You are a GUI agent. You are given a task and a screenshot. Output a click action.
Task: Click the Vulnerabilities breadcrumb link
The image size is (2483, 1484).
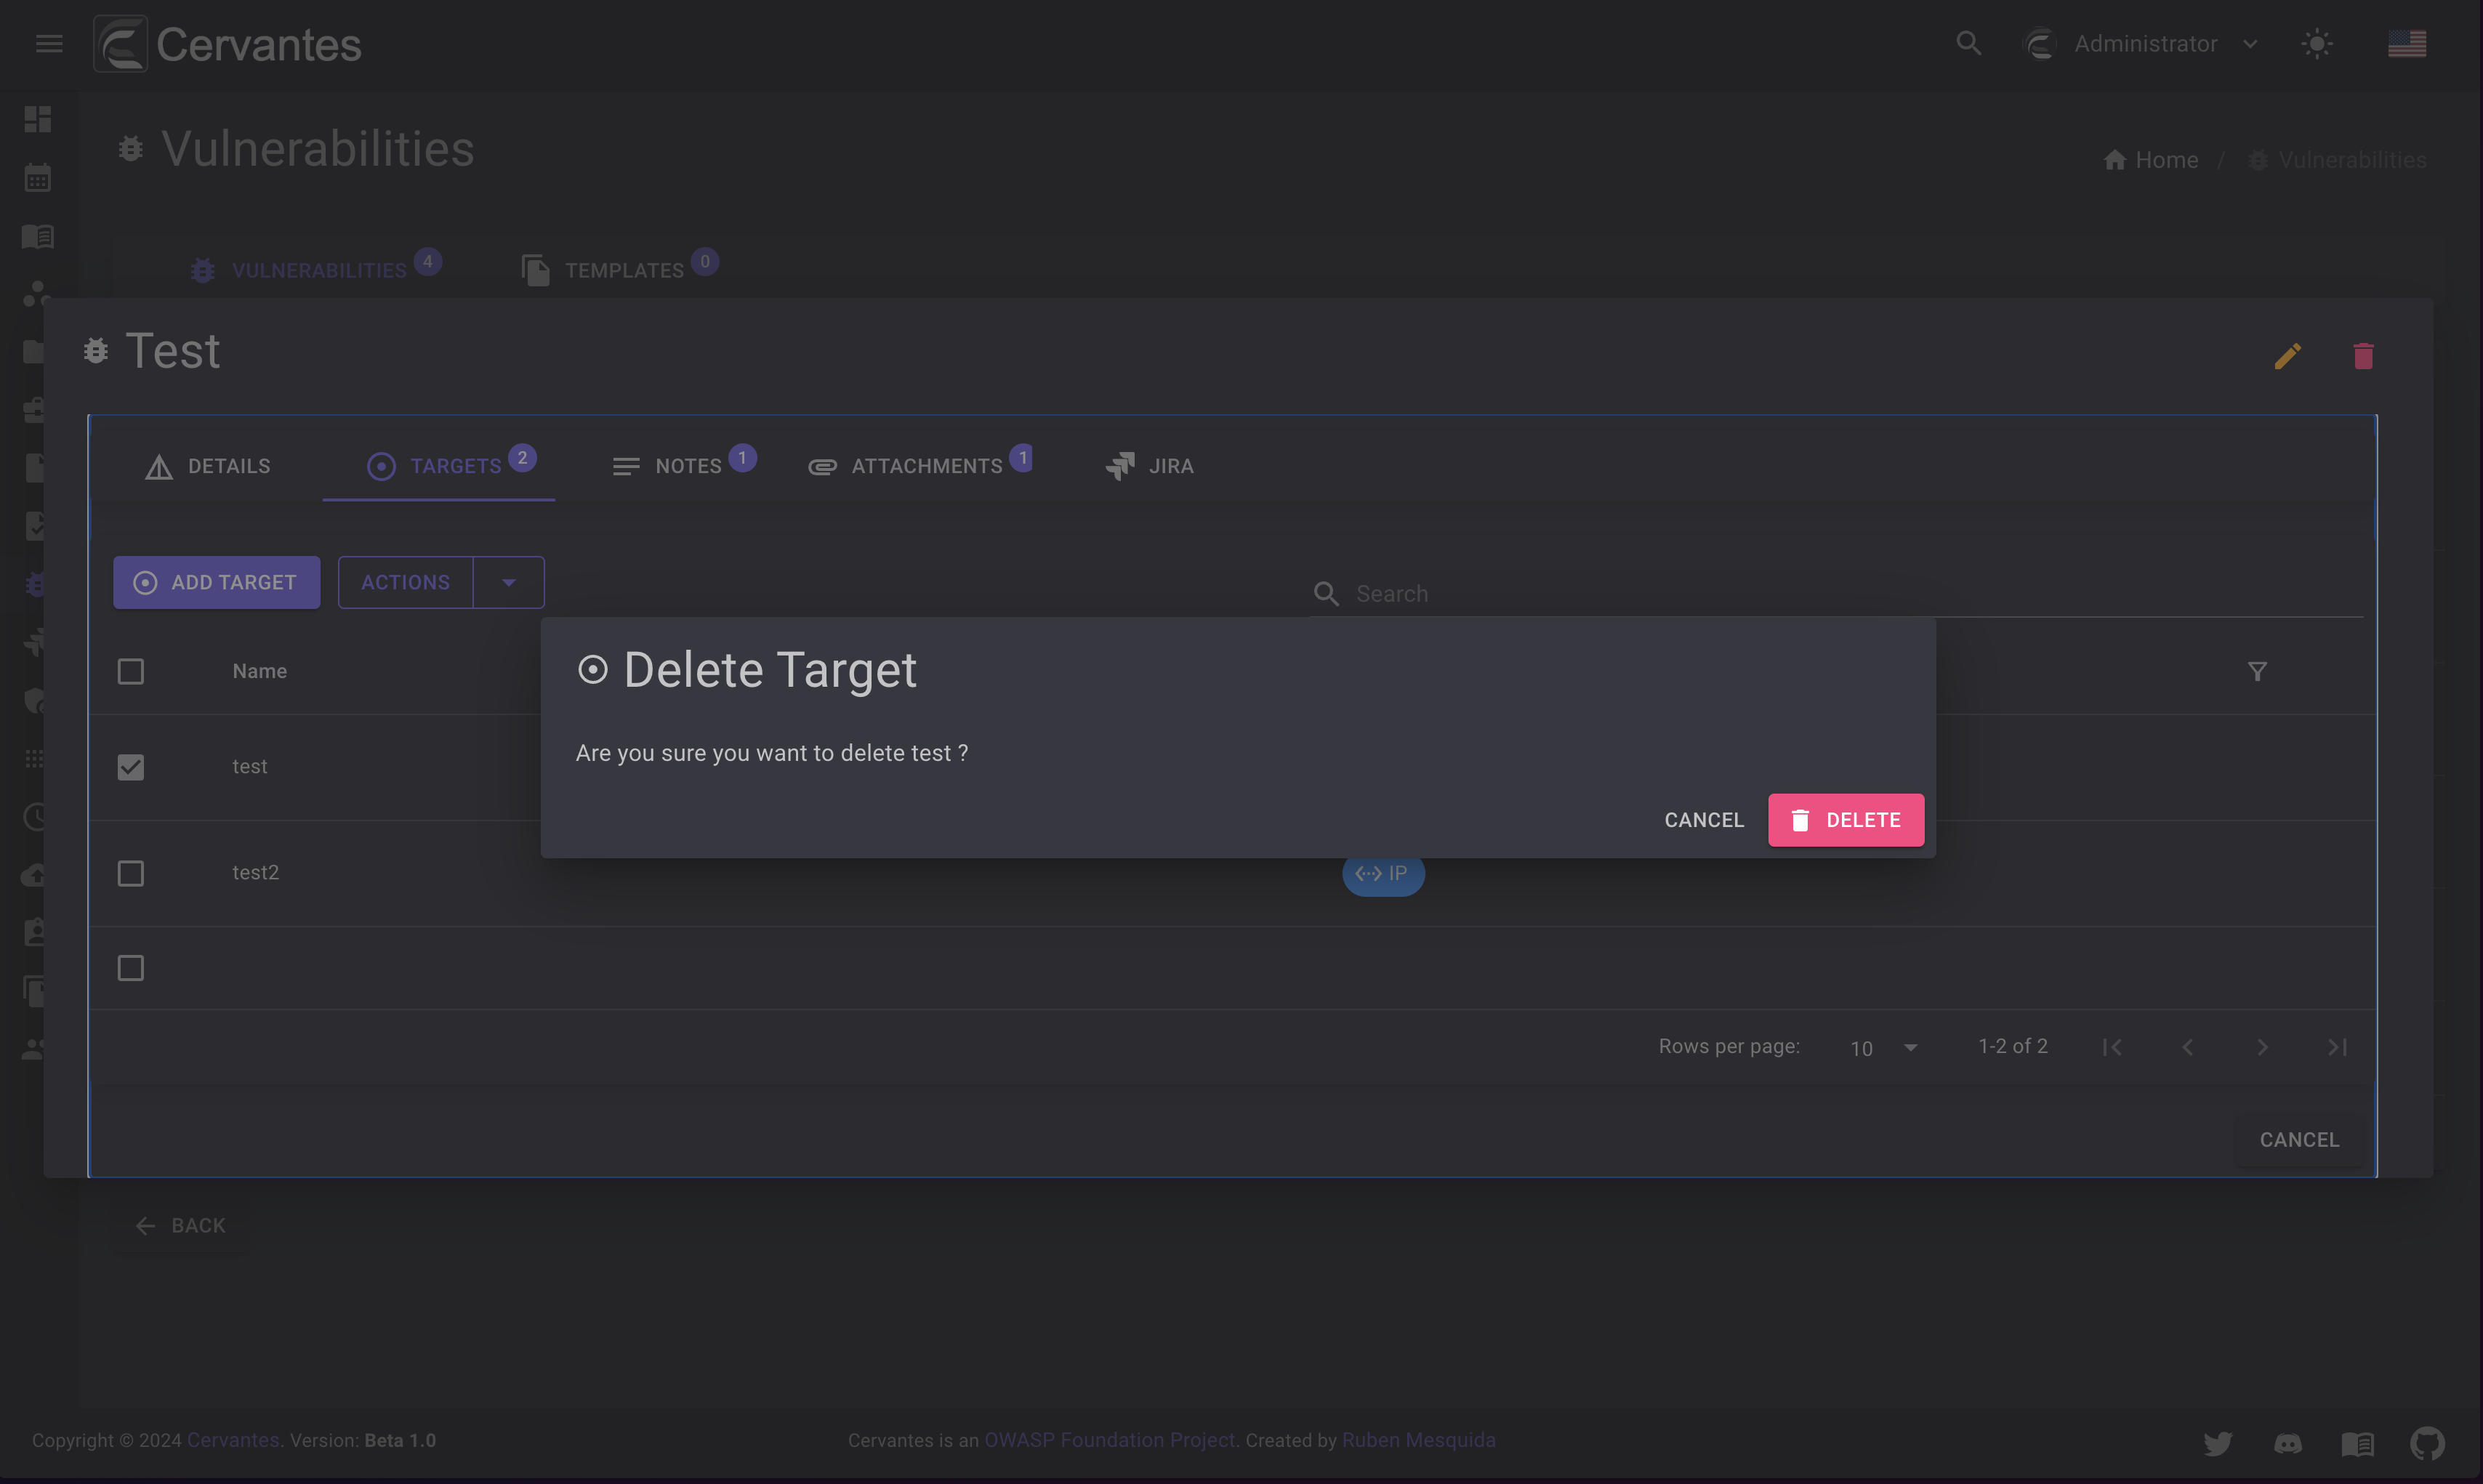pos(2337,160)
